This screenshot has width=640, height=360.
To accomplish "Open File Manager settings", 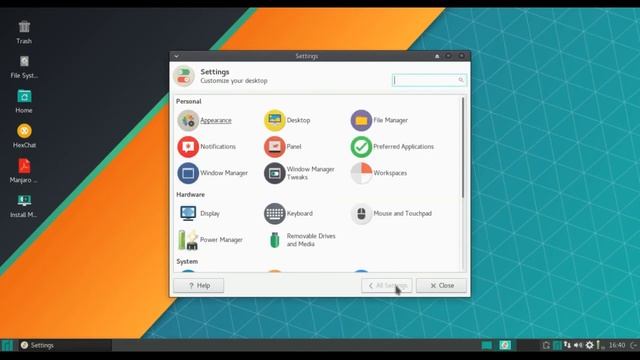I will (x=380, y=120).
